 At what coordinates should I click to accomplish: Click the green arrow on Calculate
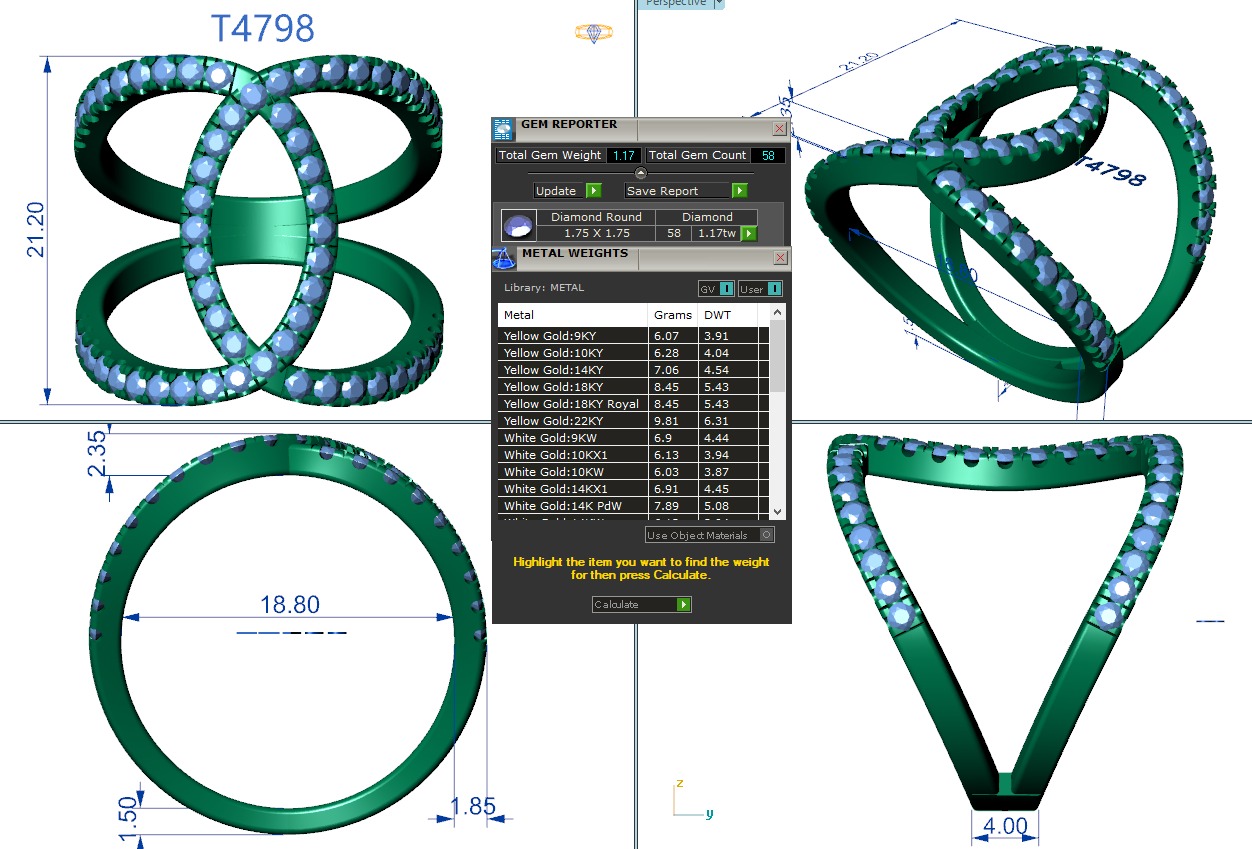pos(683,605)
